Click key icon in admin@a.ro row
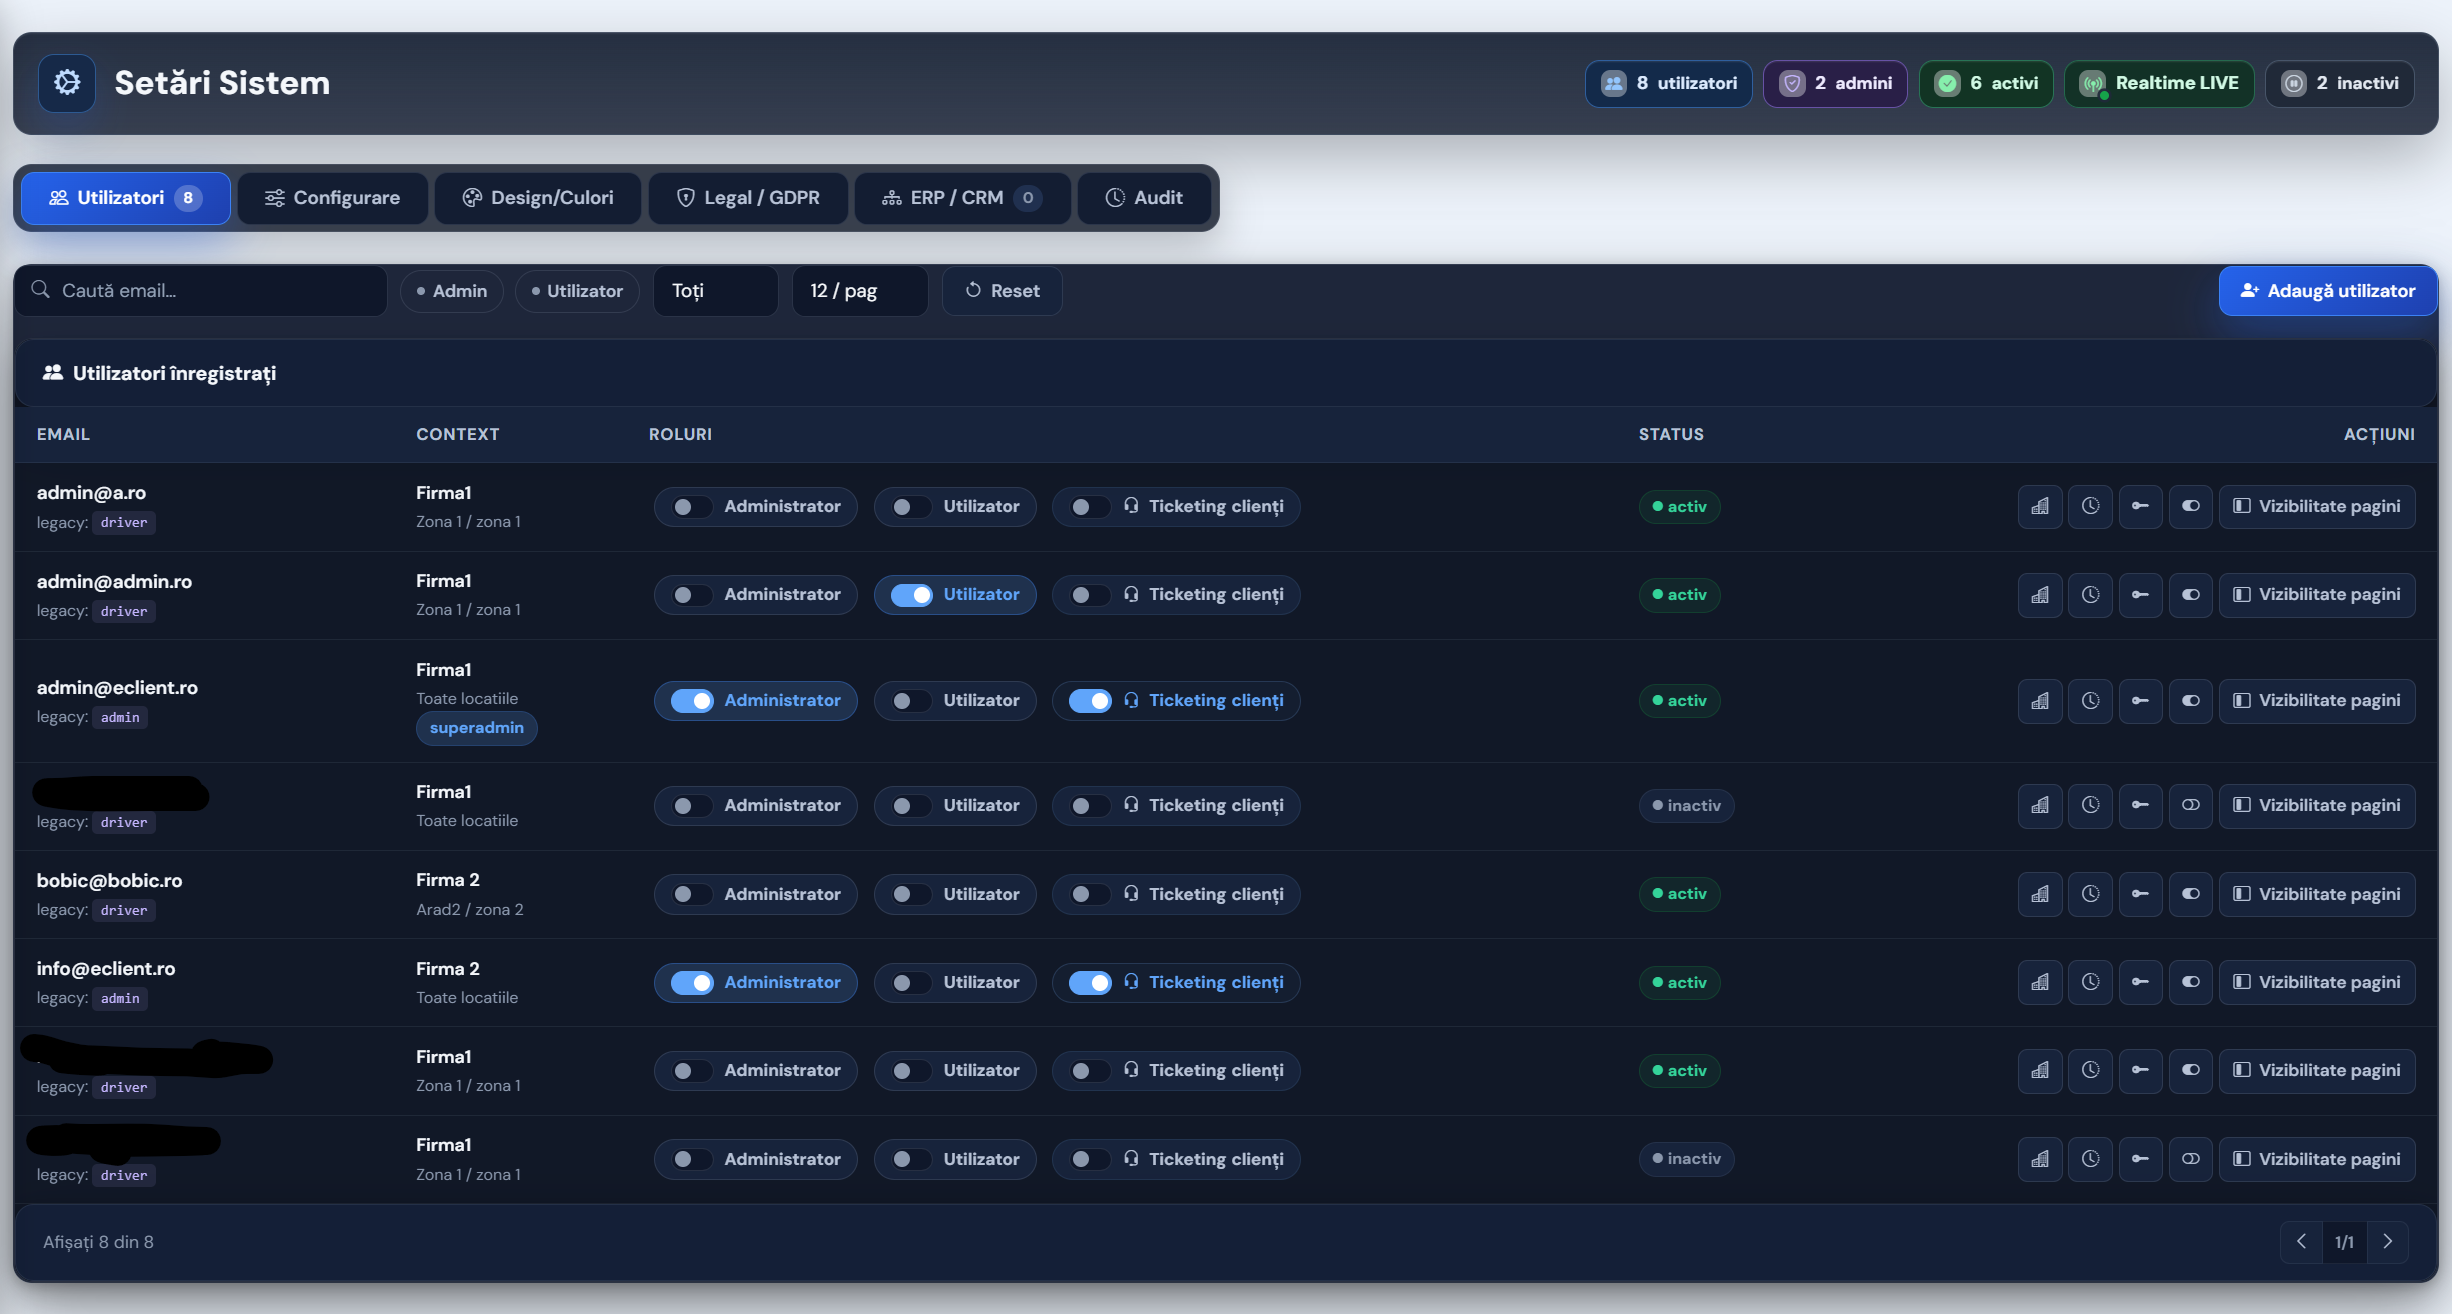 tap(2140, 506)
